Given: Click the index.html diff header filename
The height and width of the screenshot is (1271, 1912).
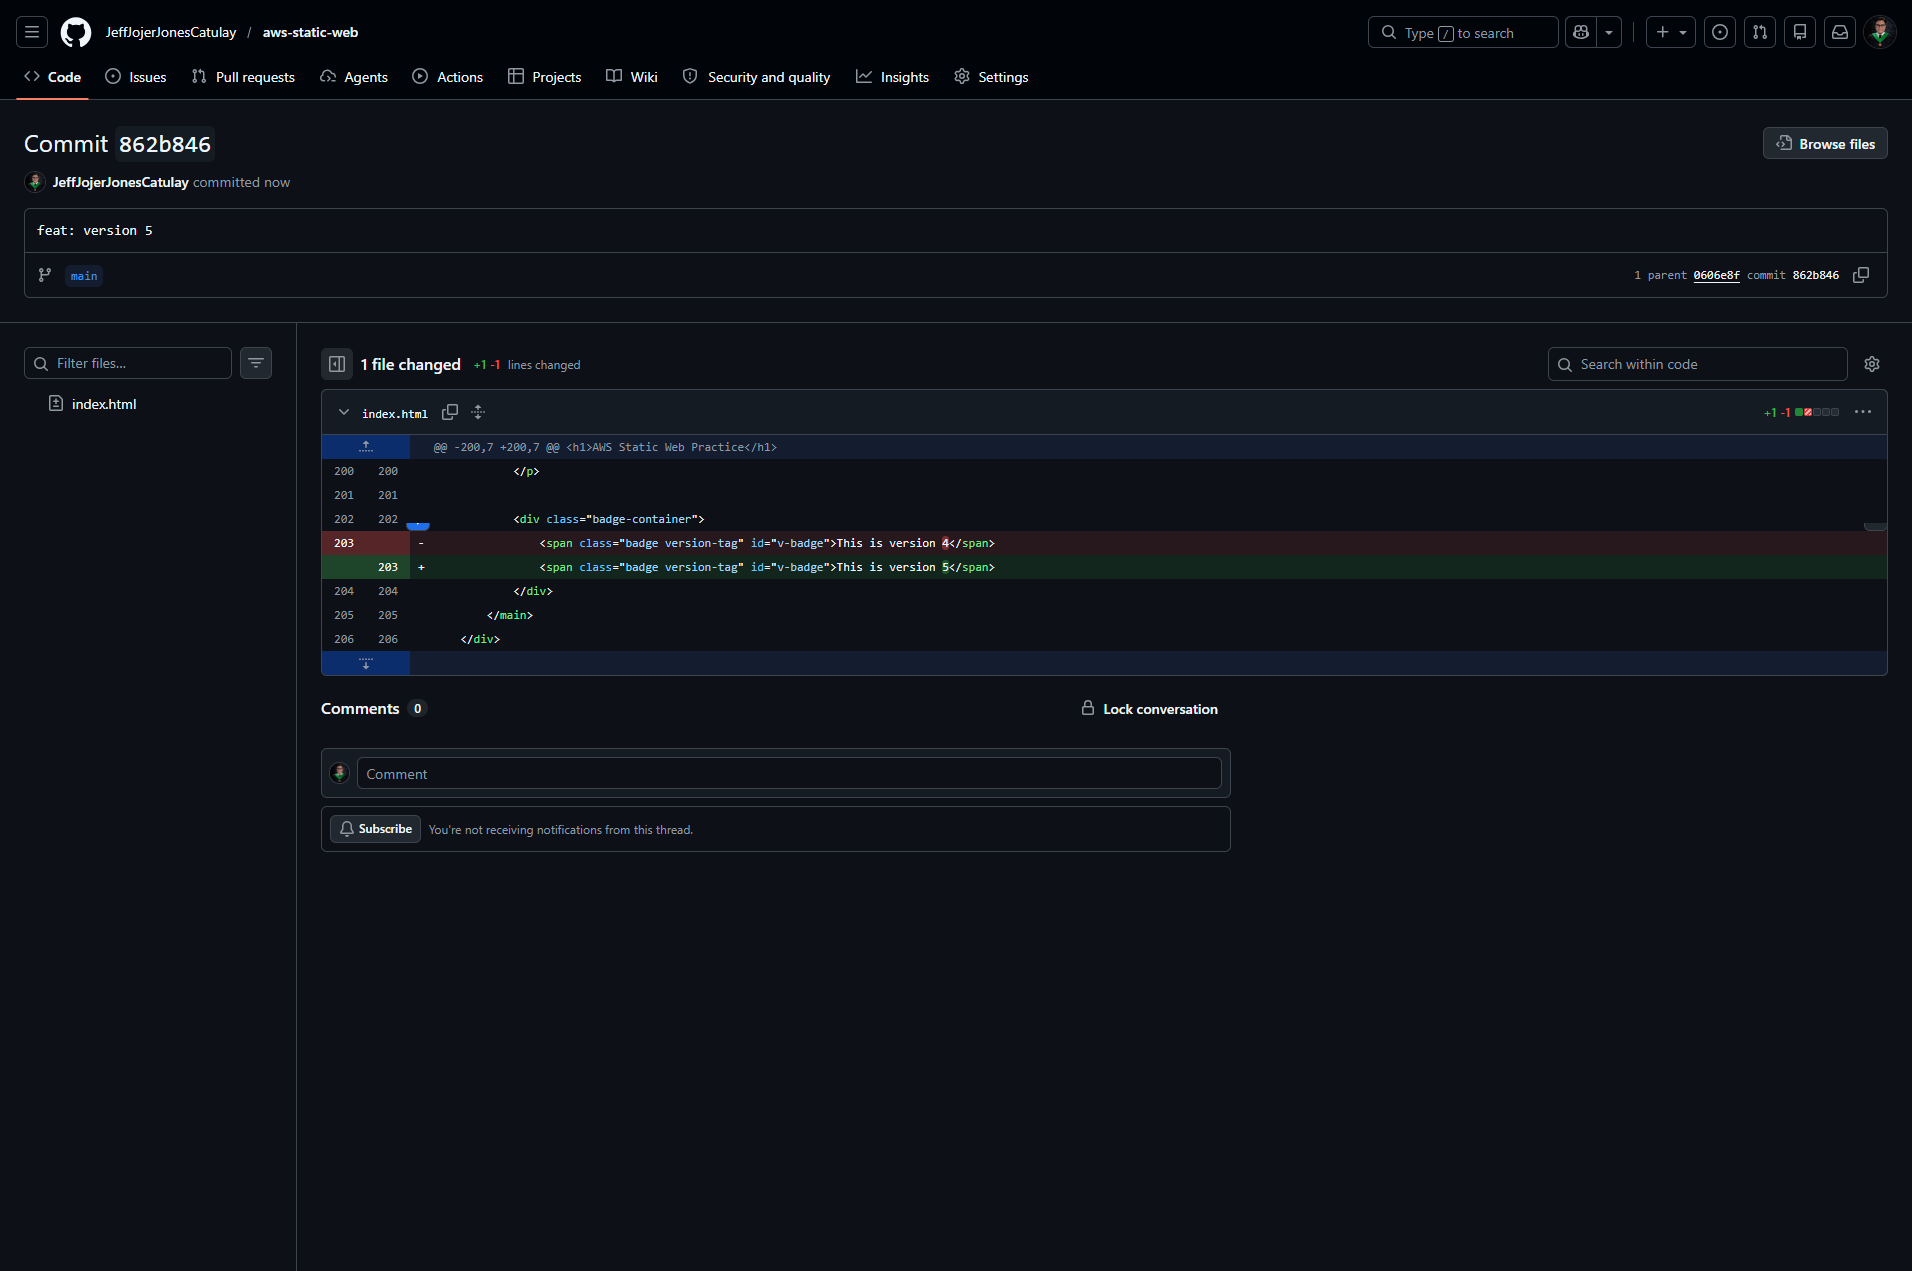Looking at the screenshot, I should tap(395, 413).
